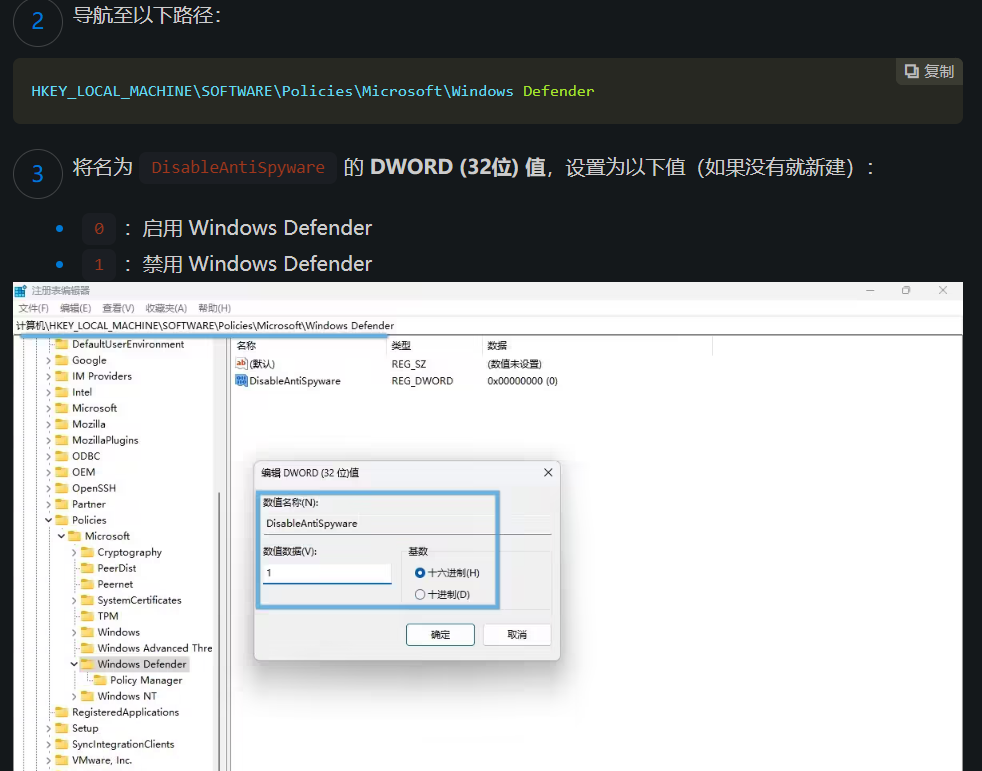
Task: Select the 十六进制(H) hexadecimal radio button
Action: (x=420, y=573)
